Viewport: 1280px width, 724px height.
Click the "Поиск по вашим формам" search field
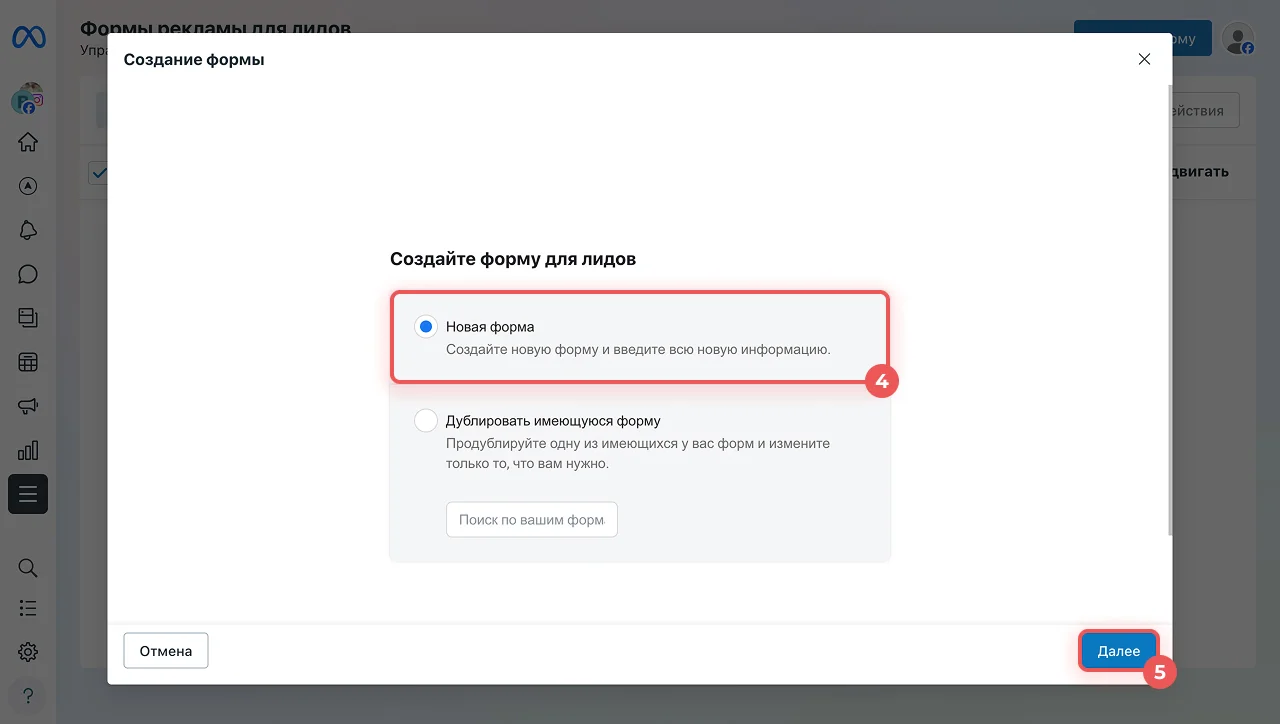[531, 520]
